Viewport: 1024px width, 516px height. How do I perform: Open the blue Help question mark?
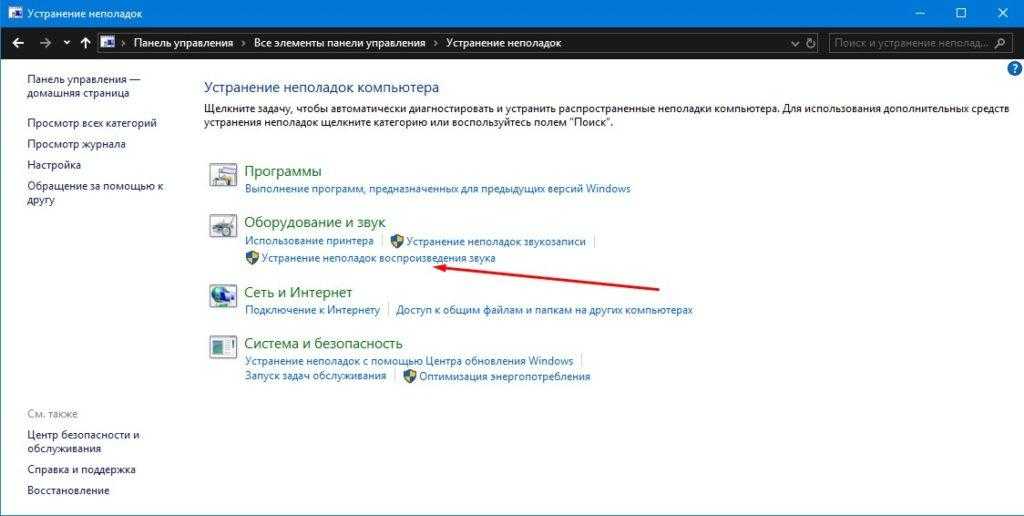(1015, 68)
